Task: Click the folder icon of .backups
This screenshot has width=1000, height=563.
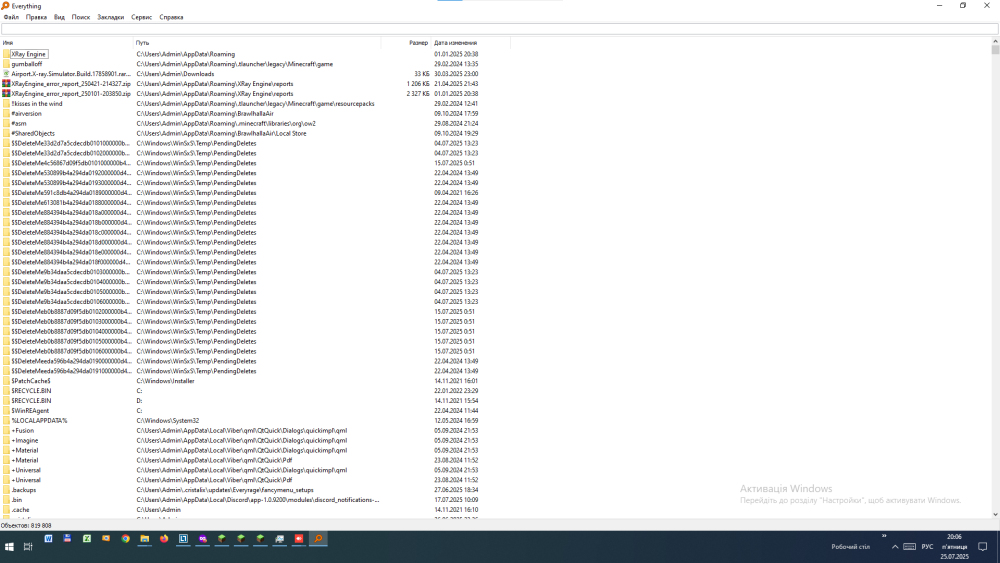Action: tap(6, 490)
